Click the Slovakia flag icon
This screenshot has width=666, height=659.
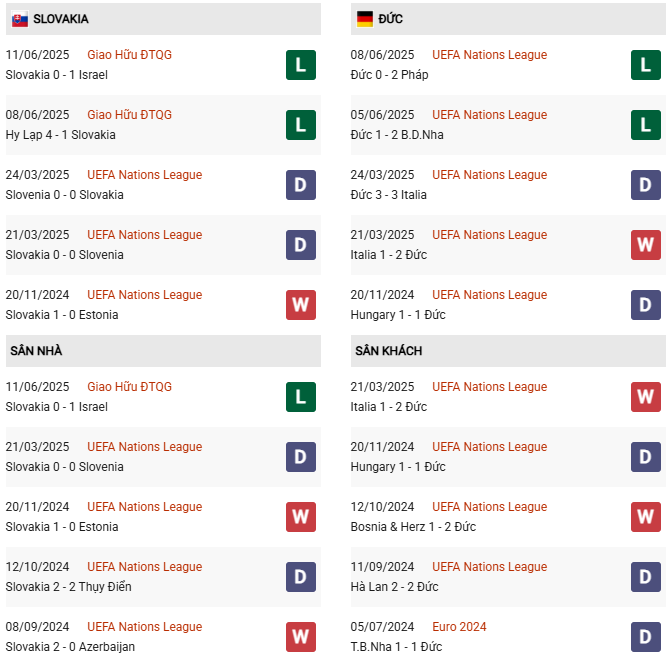click(20, 19)
